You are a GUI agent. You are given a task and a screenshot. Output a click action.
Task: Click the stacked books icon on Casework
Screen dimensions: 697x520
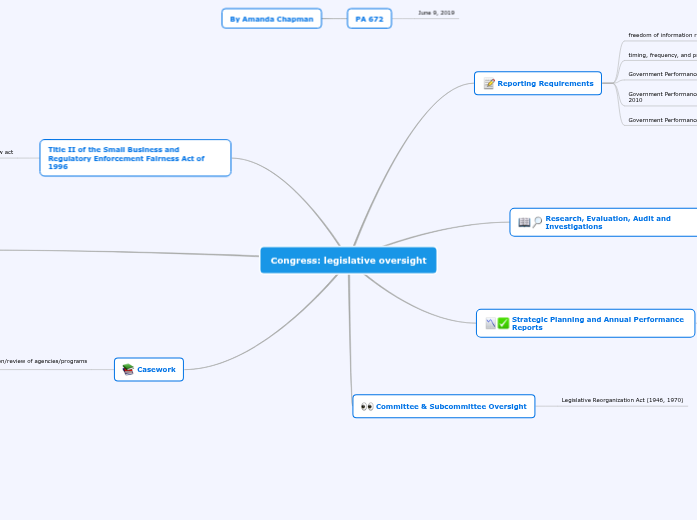coord(128,370)
